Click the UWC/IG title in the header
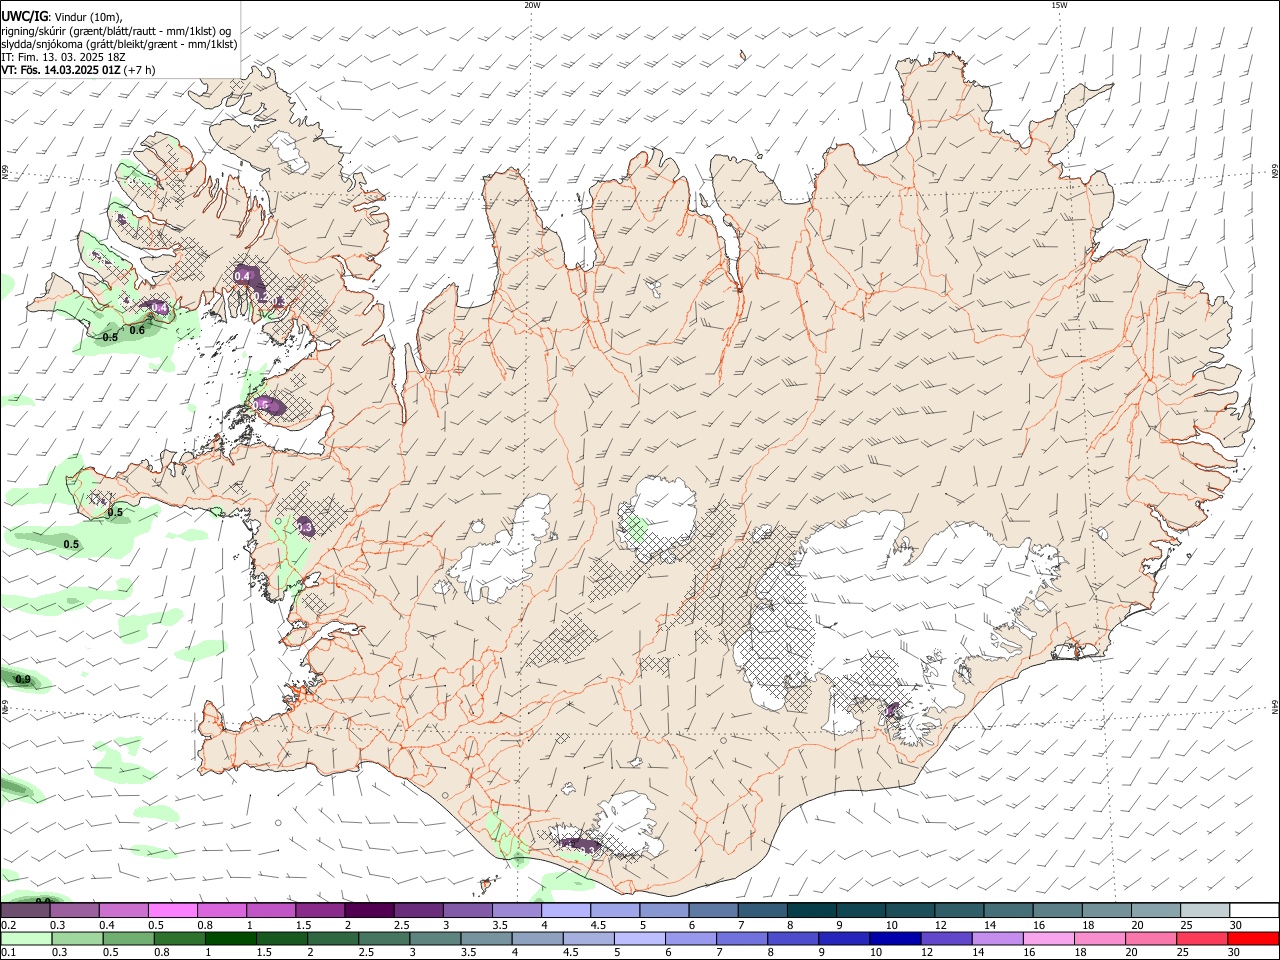This screenshot has height=960, width=1280. point(24,17)
